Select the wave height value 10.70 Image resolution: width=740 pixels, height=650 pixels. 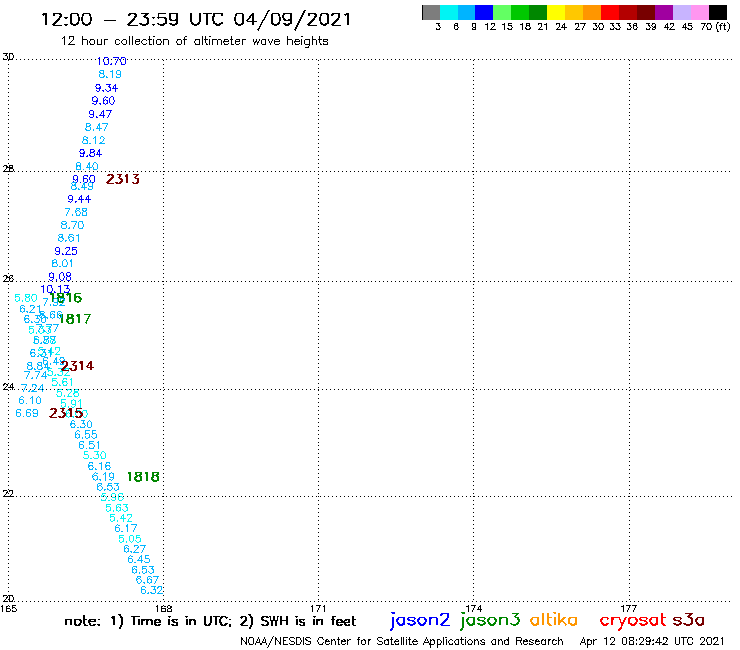coord(111,61)
